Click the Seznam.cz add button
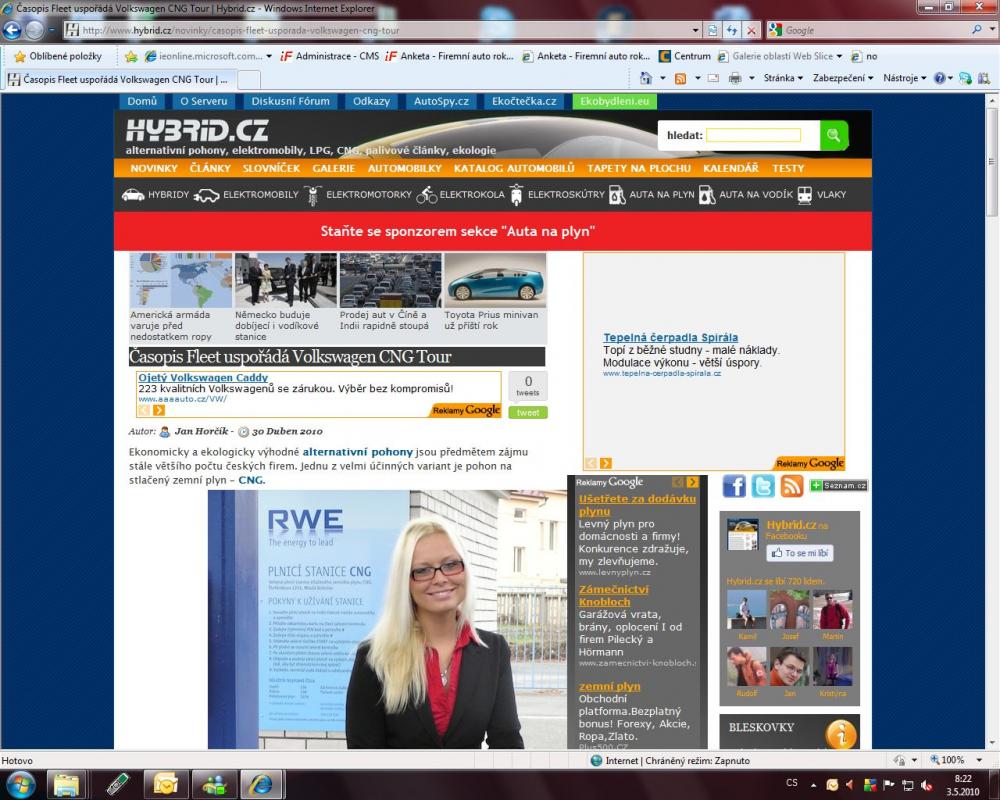 (x=838, y=485)
